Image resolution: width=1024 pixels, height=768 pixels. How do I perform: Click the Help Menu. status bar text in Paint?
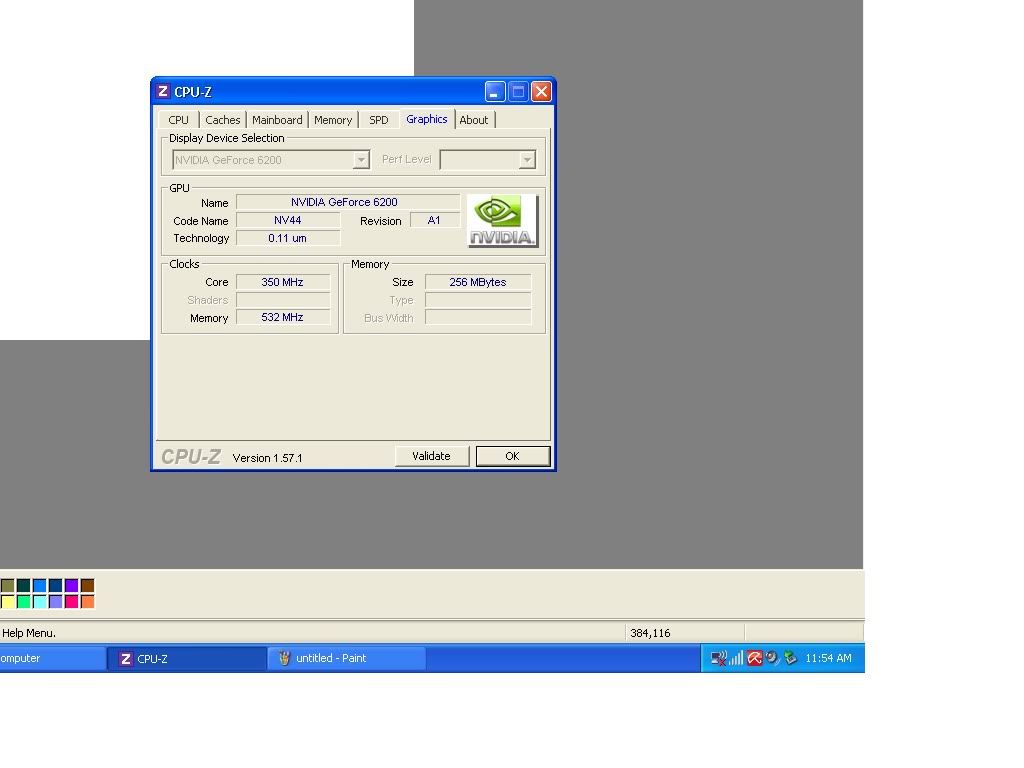tap(29, 633)
